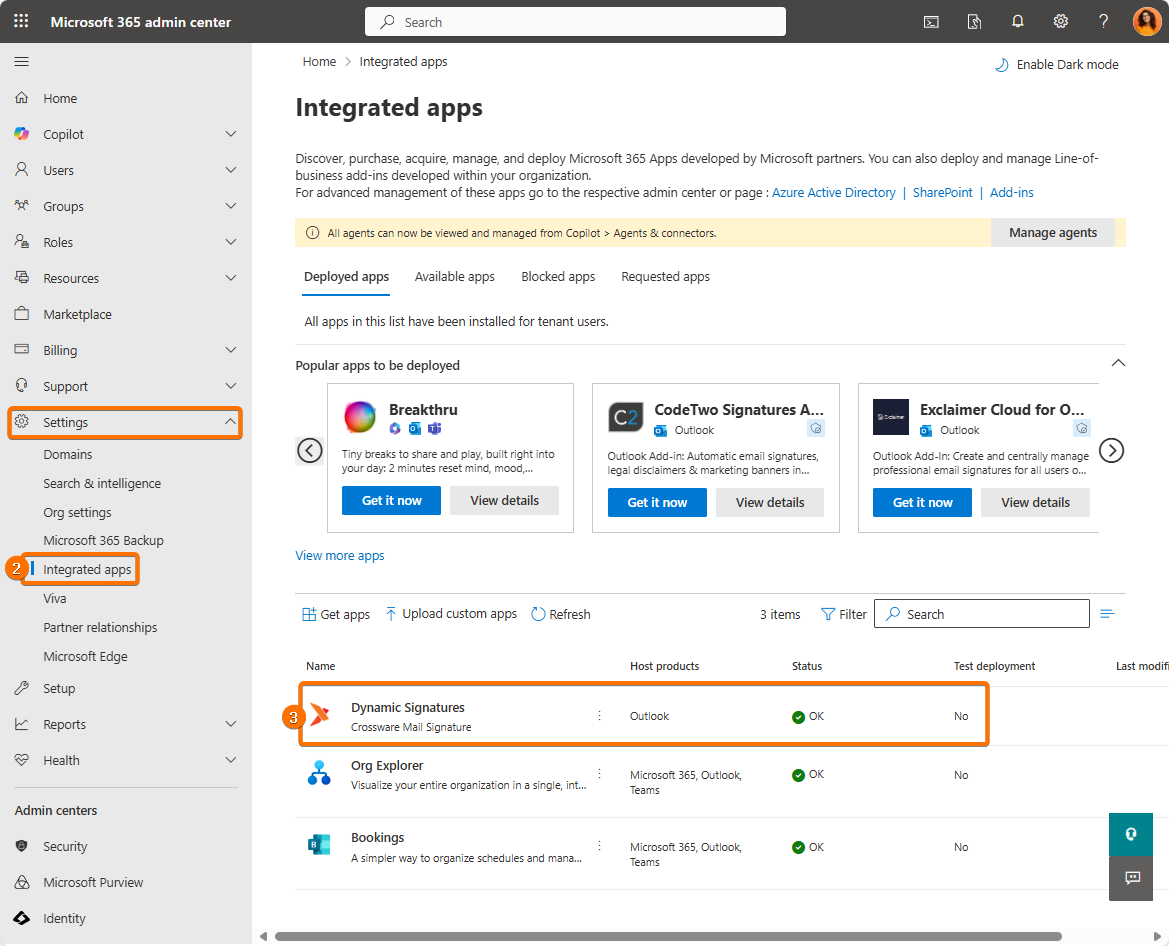Image resolution: width=1169 pixels, height=946 pixels.
Task: Collapse the navigation hamburger menu
Action: (x=21, y=62)
